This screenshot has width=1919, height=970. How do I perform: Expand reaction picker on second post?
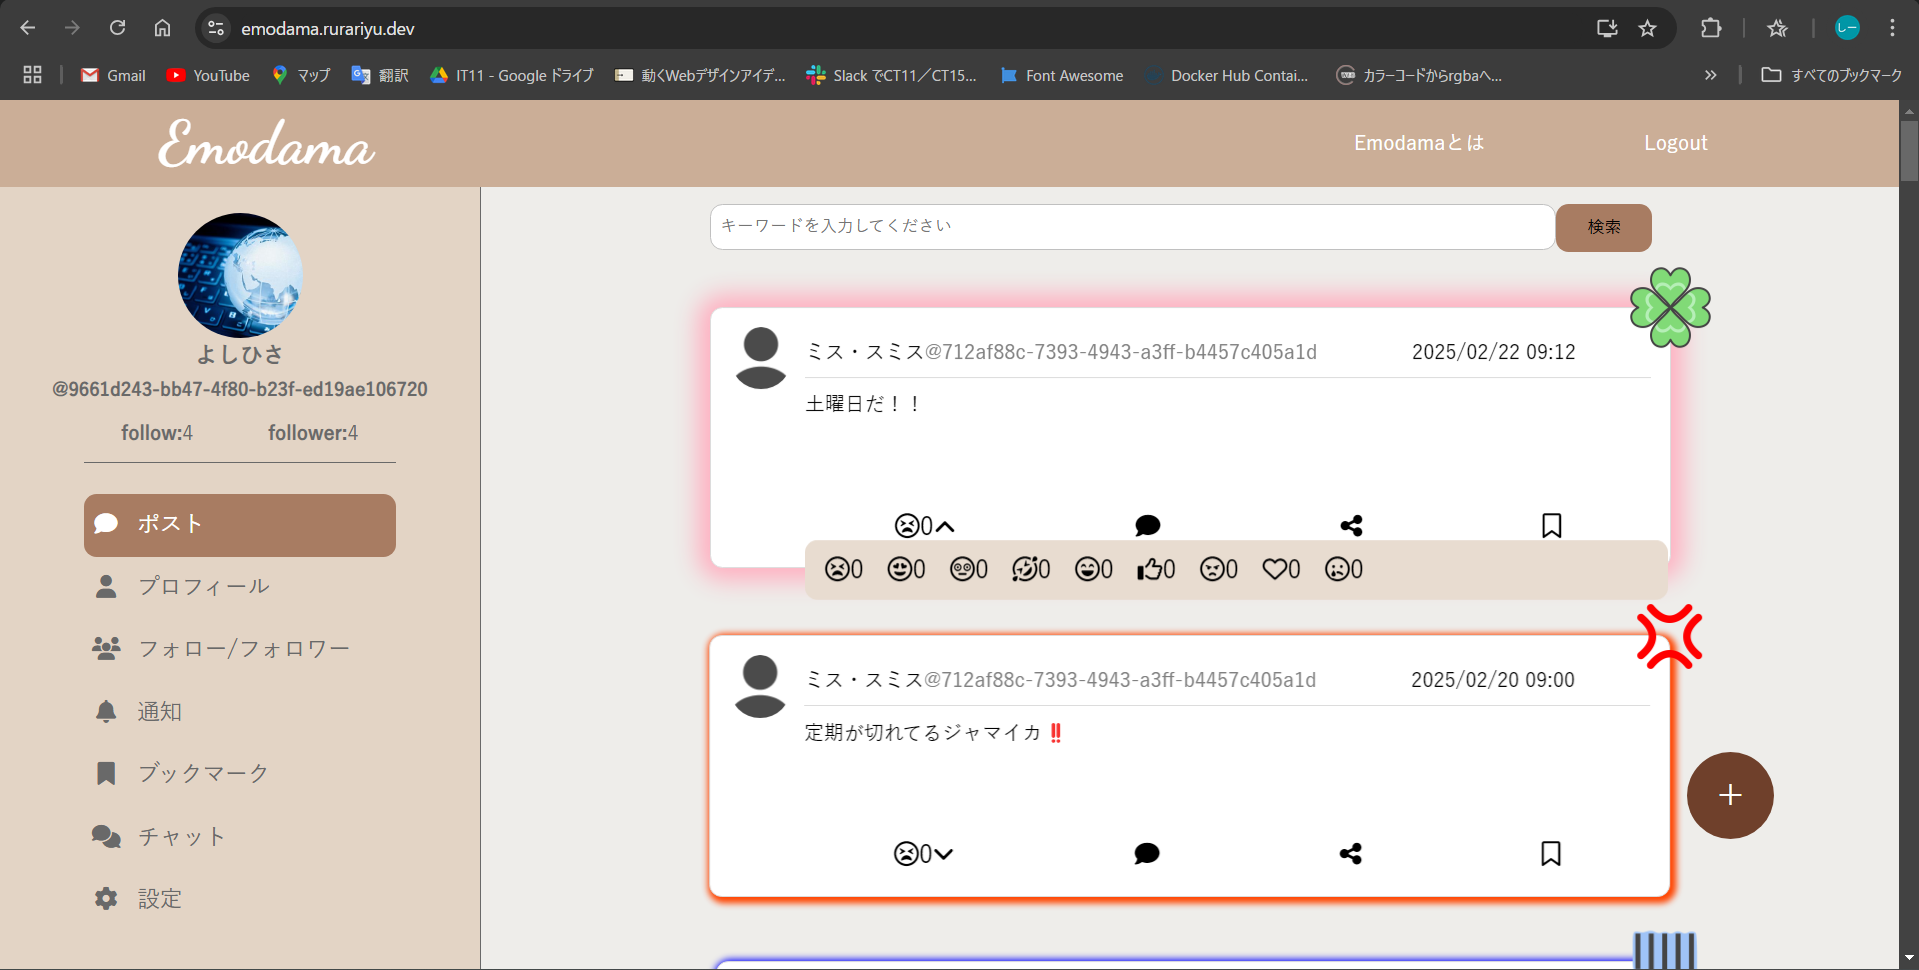(x=943, y=854)
